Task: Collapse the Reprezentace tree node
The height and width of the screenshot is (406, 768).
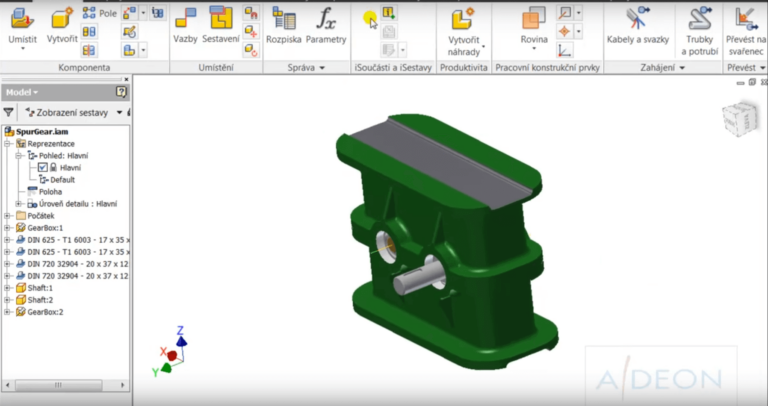Action: [x=7, y=143]
